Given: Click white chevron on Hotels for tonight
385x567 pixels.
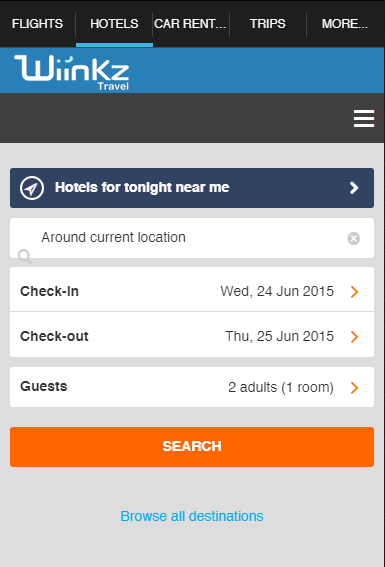Looking at the screenshot, I should [x=354, y=188].
